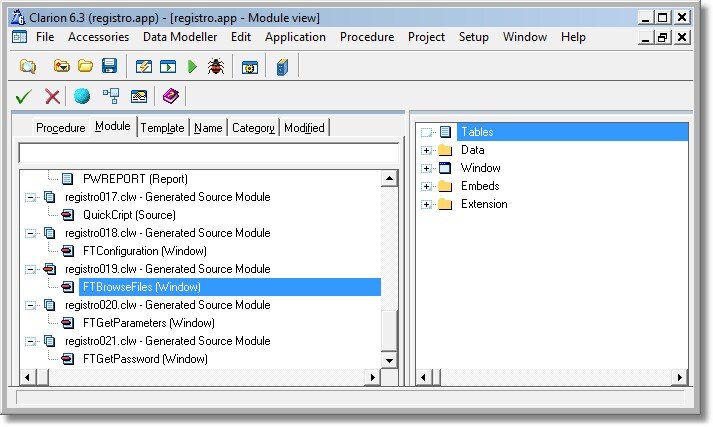
Task: Collapse the registro017.clw module node
Action: pos(30,197)
